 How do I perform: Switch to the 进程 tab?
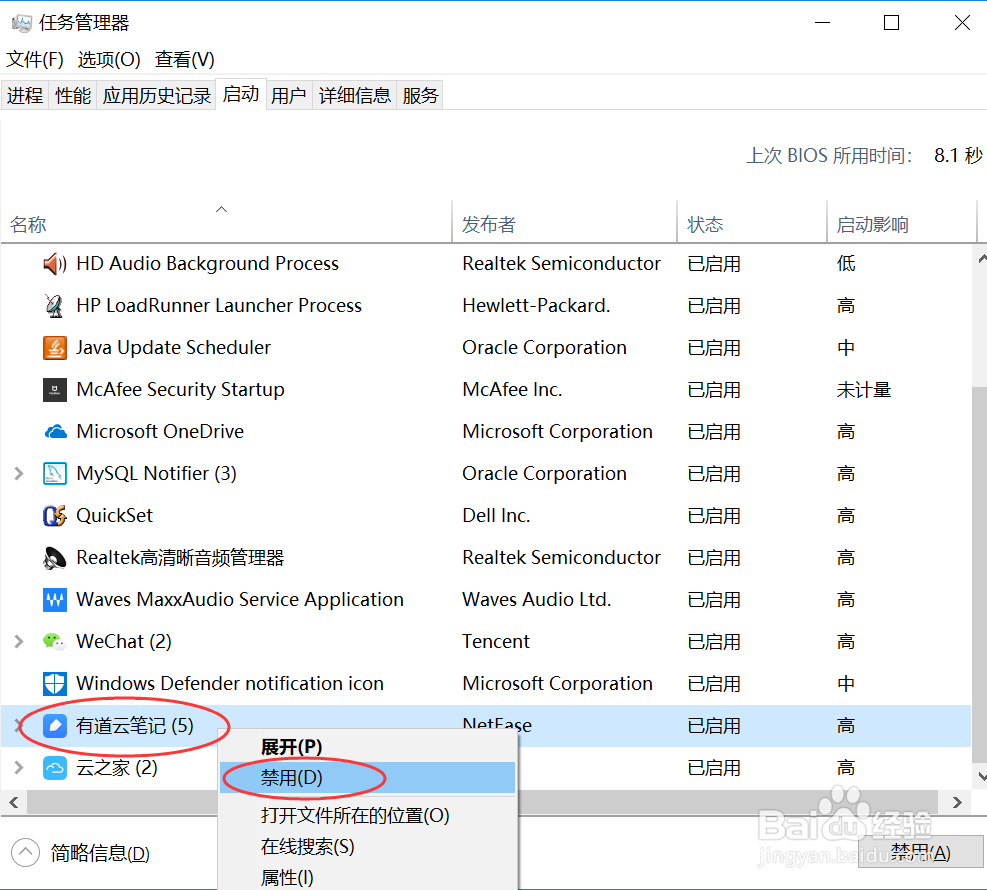click(x=25, y=96)
